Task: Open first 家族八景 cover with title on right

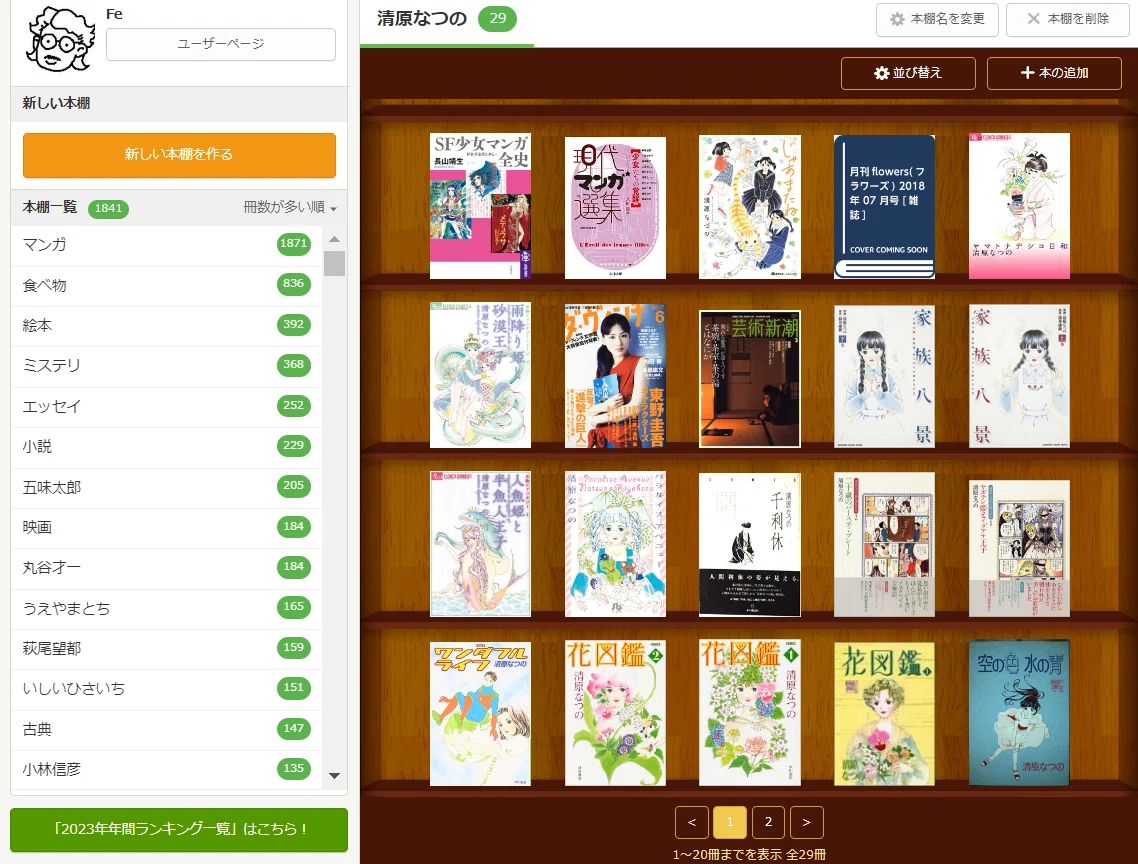Action: coord(885,377)
